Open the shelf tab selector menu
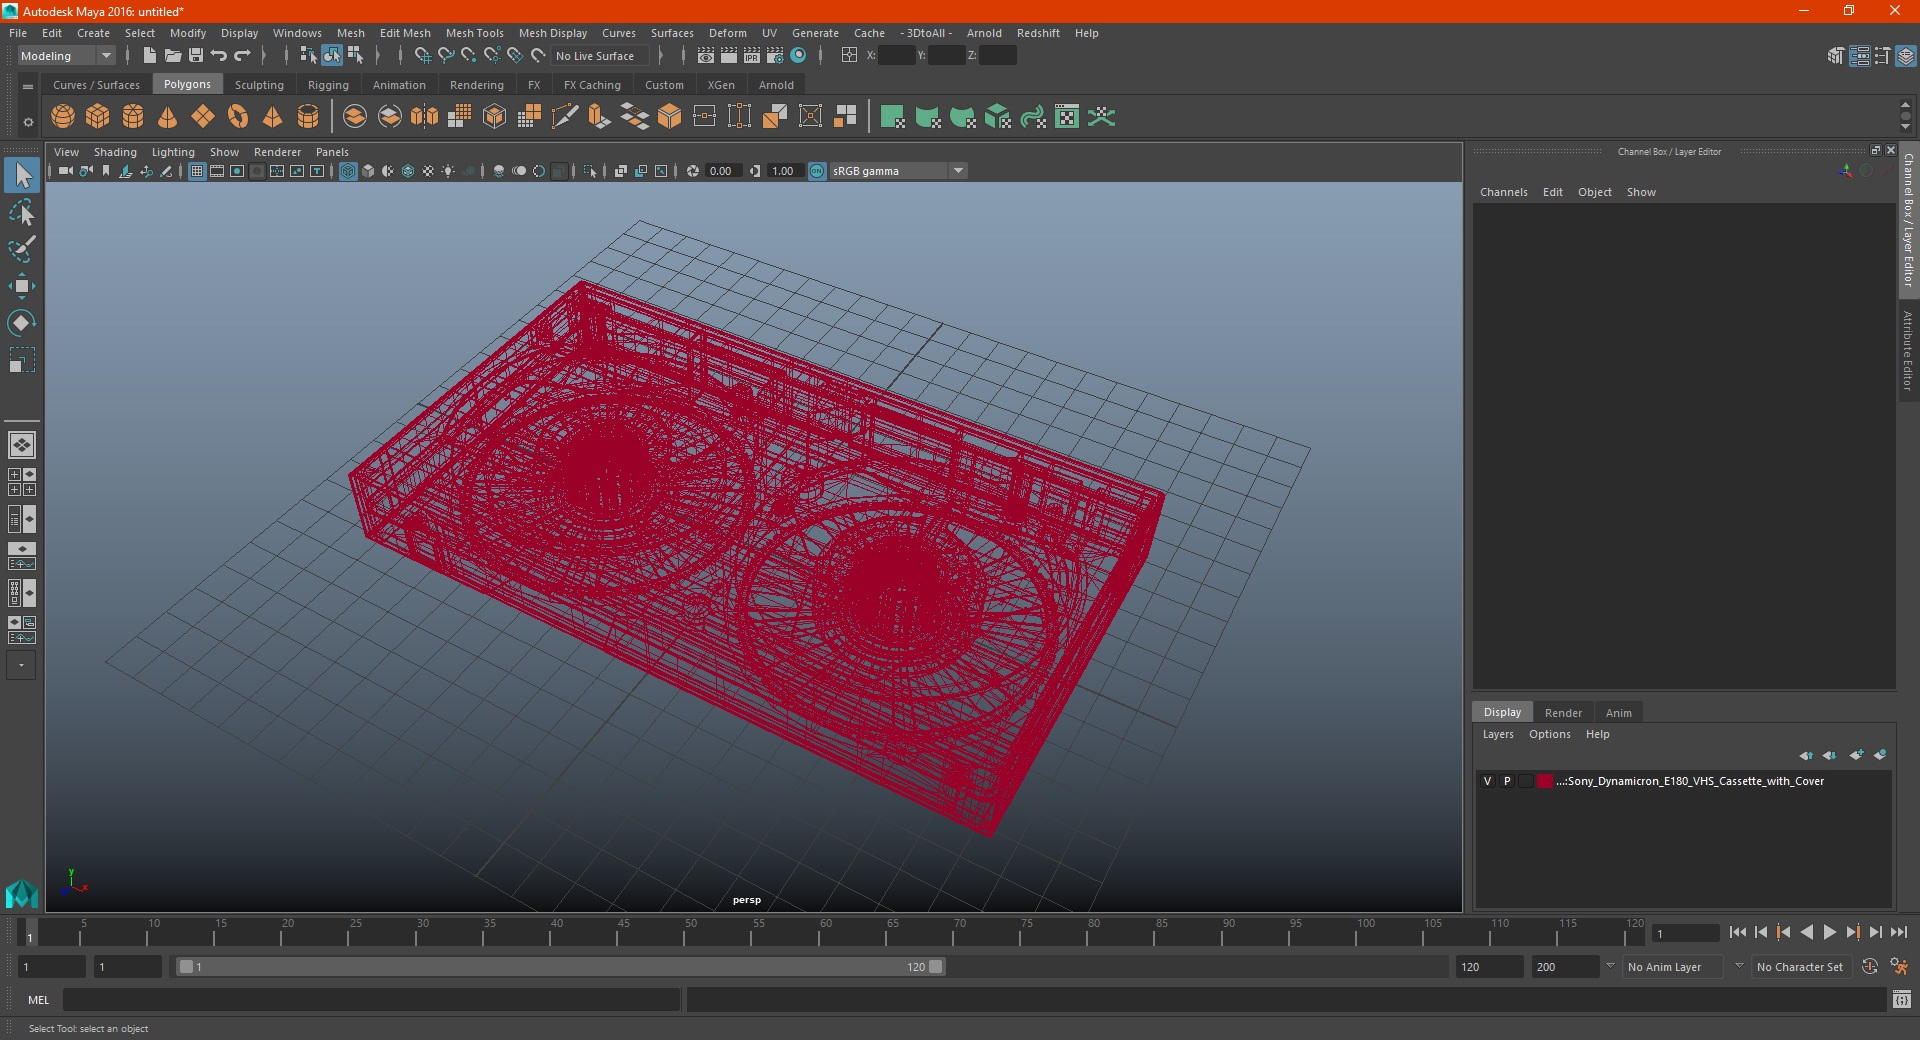 coord(28,87)
